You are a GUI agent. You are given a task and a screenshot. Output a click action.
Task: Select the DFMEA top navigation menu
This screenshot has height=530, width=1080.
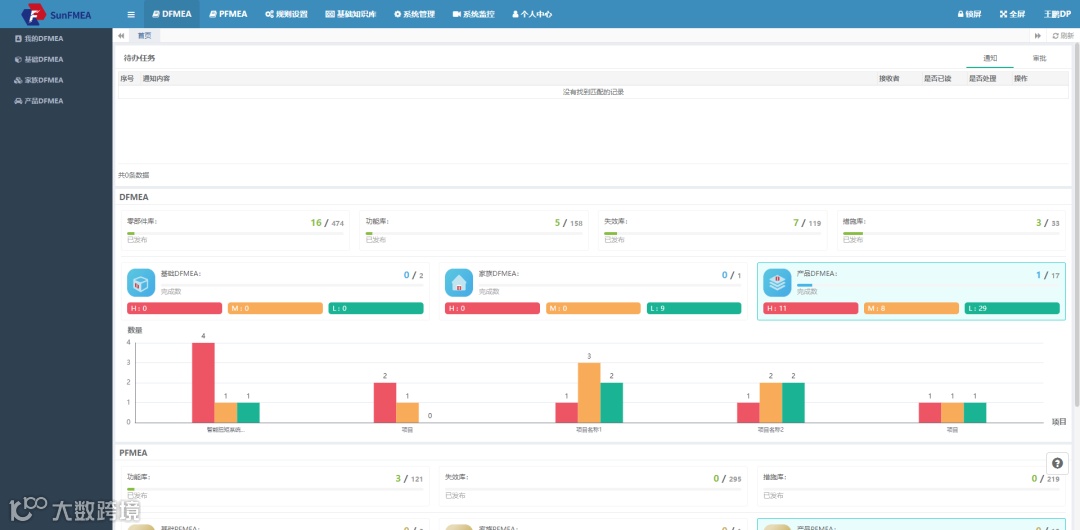(172, 14)
